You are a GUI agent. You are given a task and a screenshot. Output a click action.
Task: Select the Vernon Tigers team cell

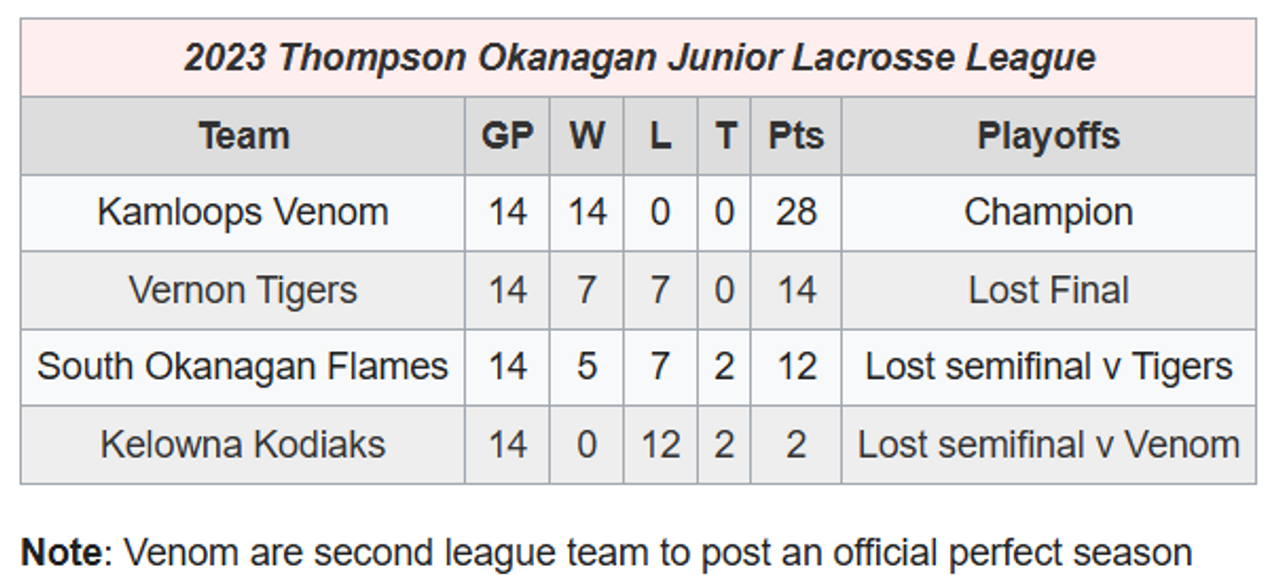(x=243, y=290)
